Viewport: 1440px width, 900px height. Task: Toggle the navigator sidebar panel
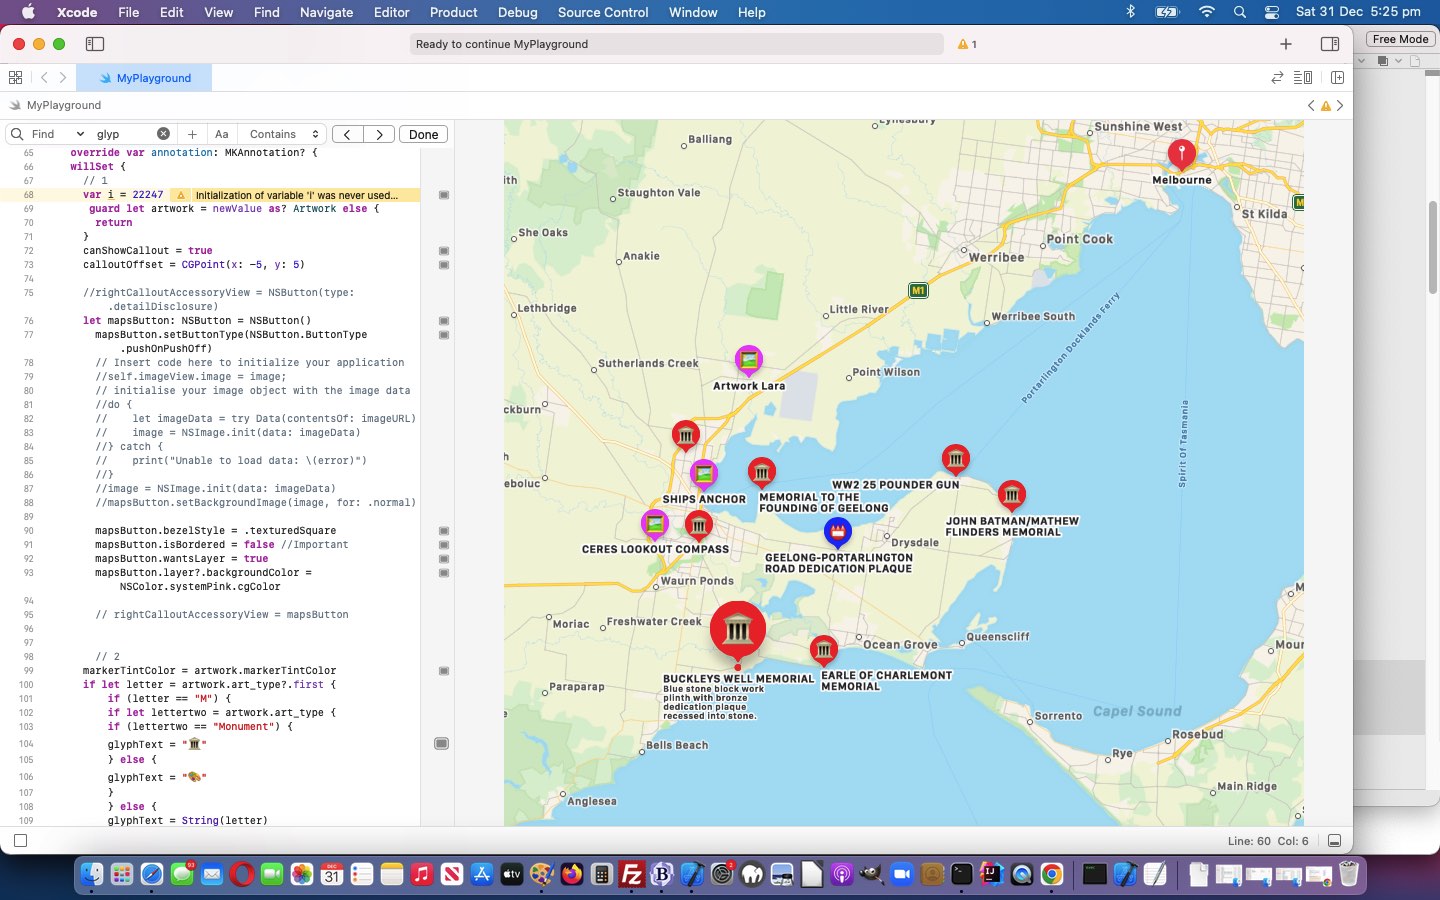tap(95, 44)
